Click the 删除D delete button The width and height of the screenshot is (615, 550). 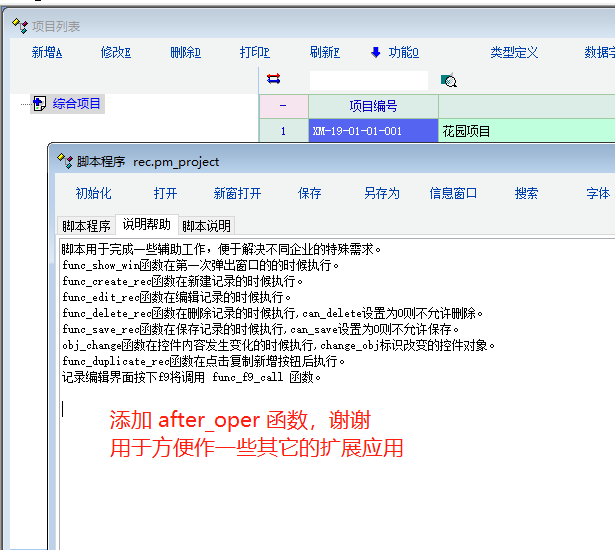tap(186, 53)
